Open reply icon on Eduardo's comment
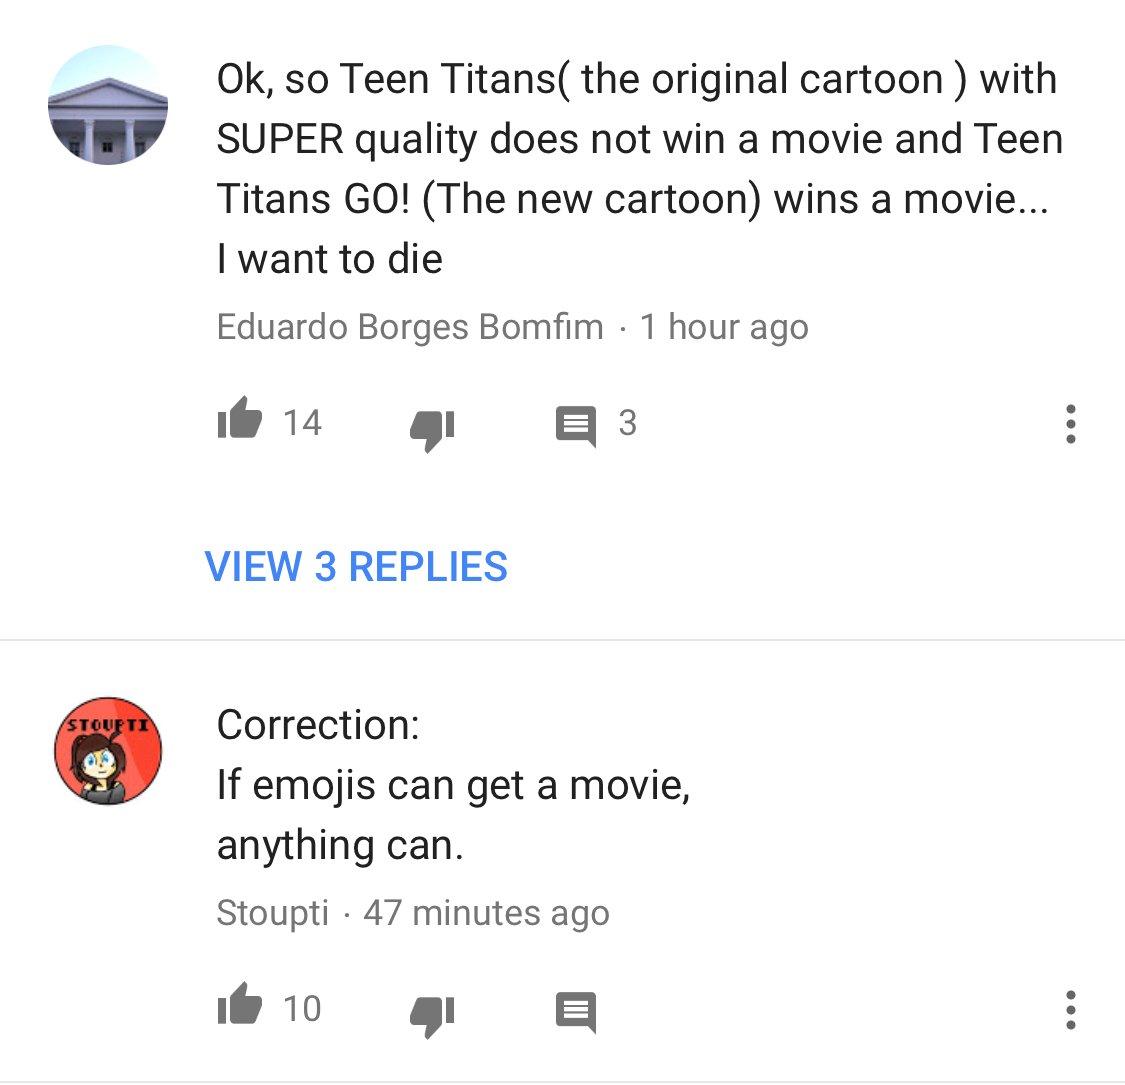The width and height of the screenshot is (1125, 1085). pyautogui.click(x=576, y=426)
